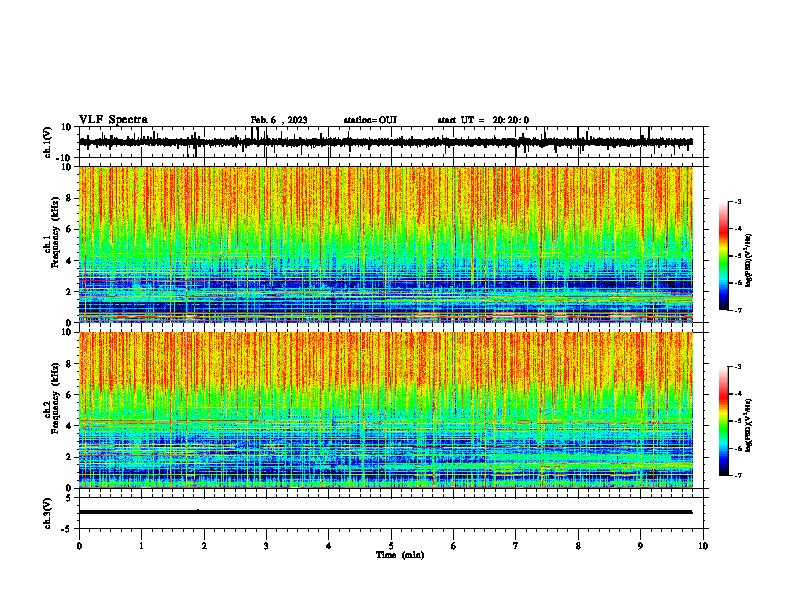Screen dimensions: 792x612
Task: Click the "-7" tick on ch.2 color bar
Action: pyautogui.click(x=738, y=475)
